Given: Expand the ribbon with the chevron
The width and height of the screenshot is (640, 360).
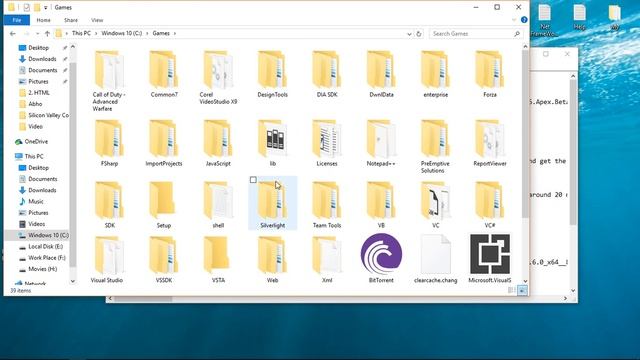Looking at the screenshot, I should tap(514, 20).
